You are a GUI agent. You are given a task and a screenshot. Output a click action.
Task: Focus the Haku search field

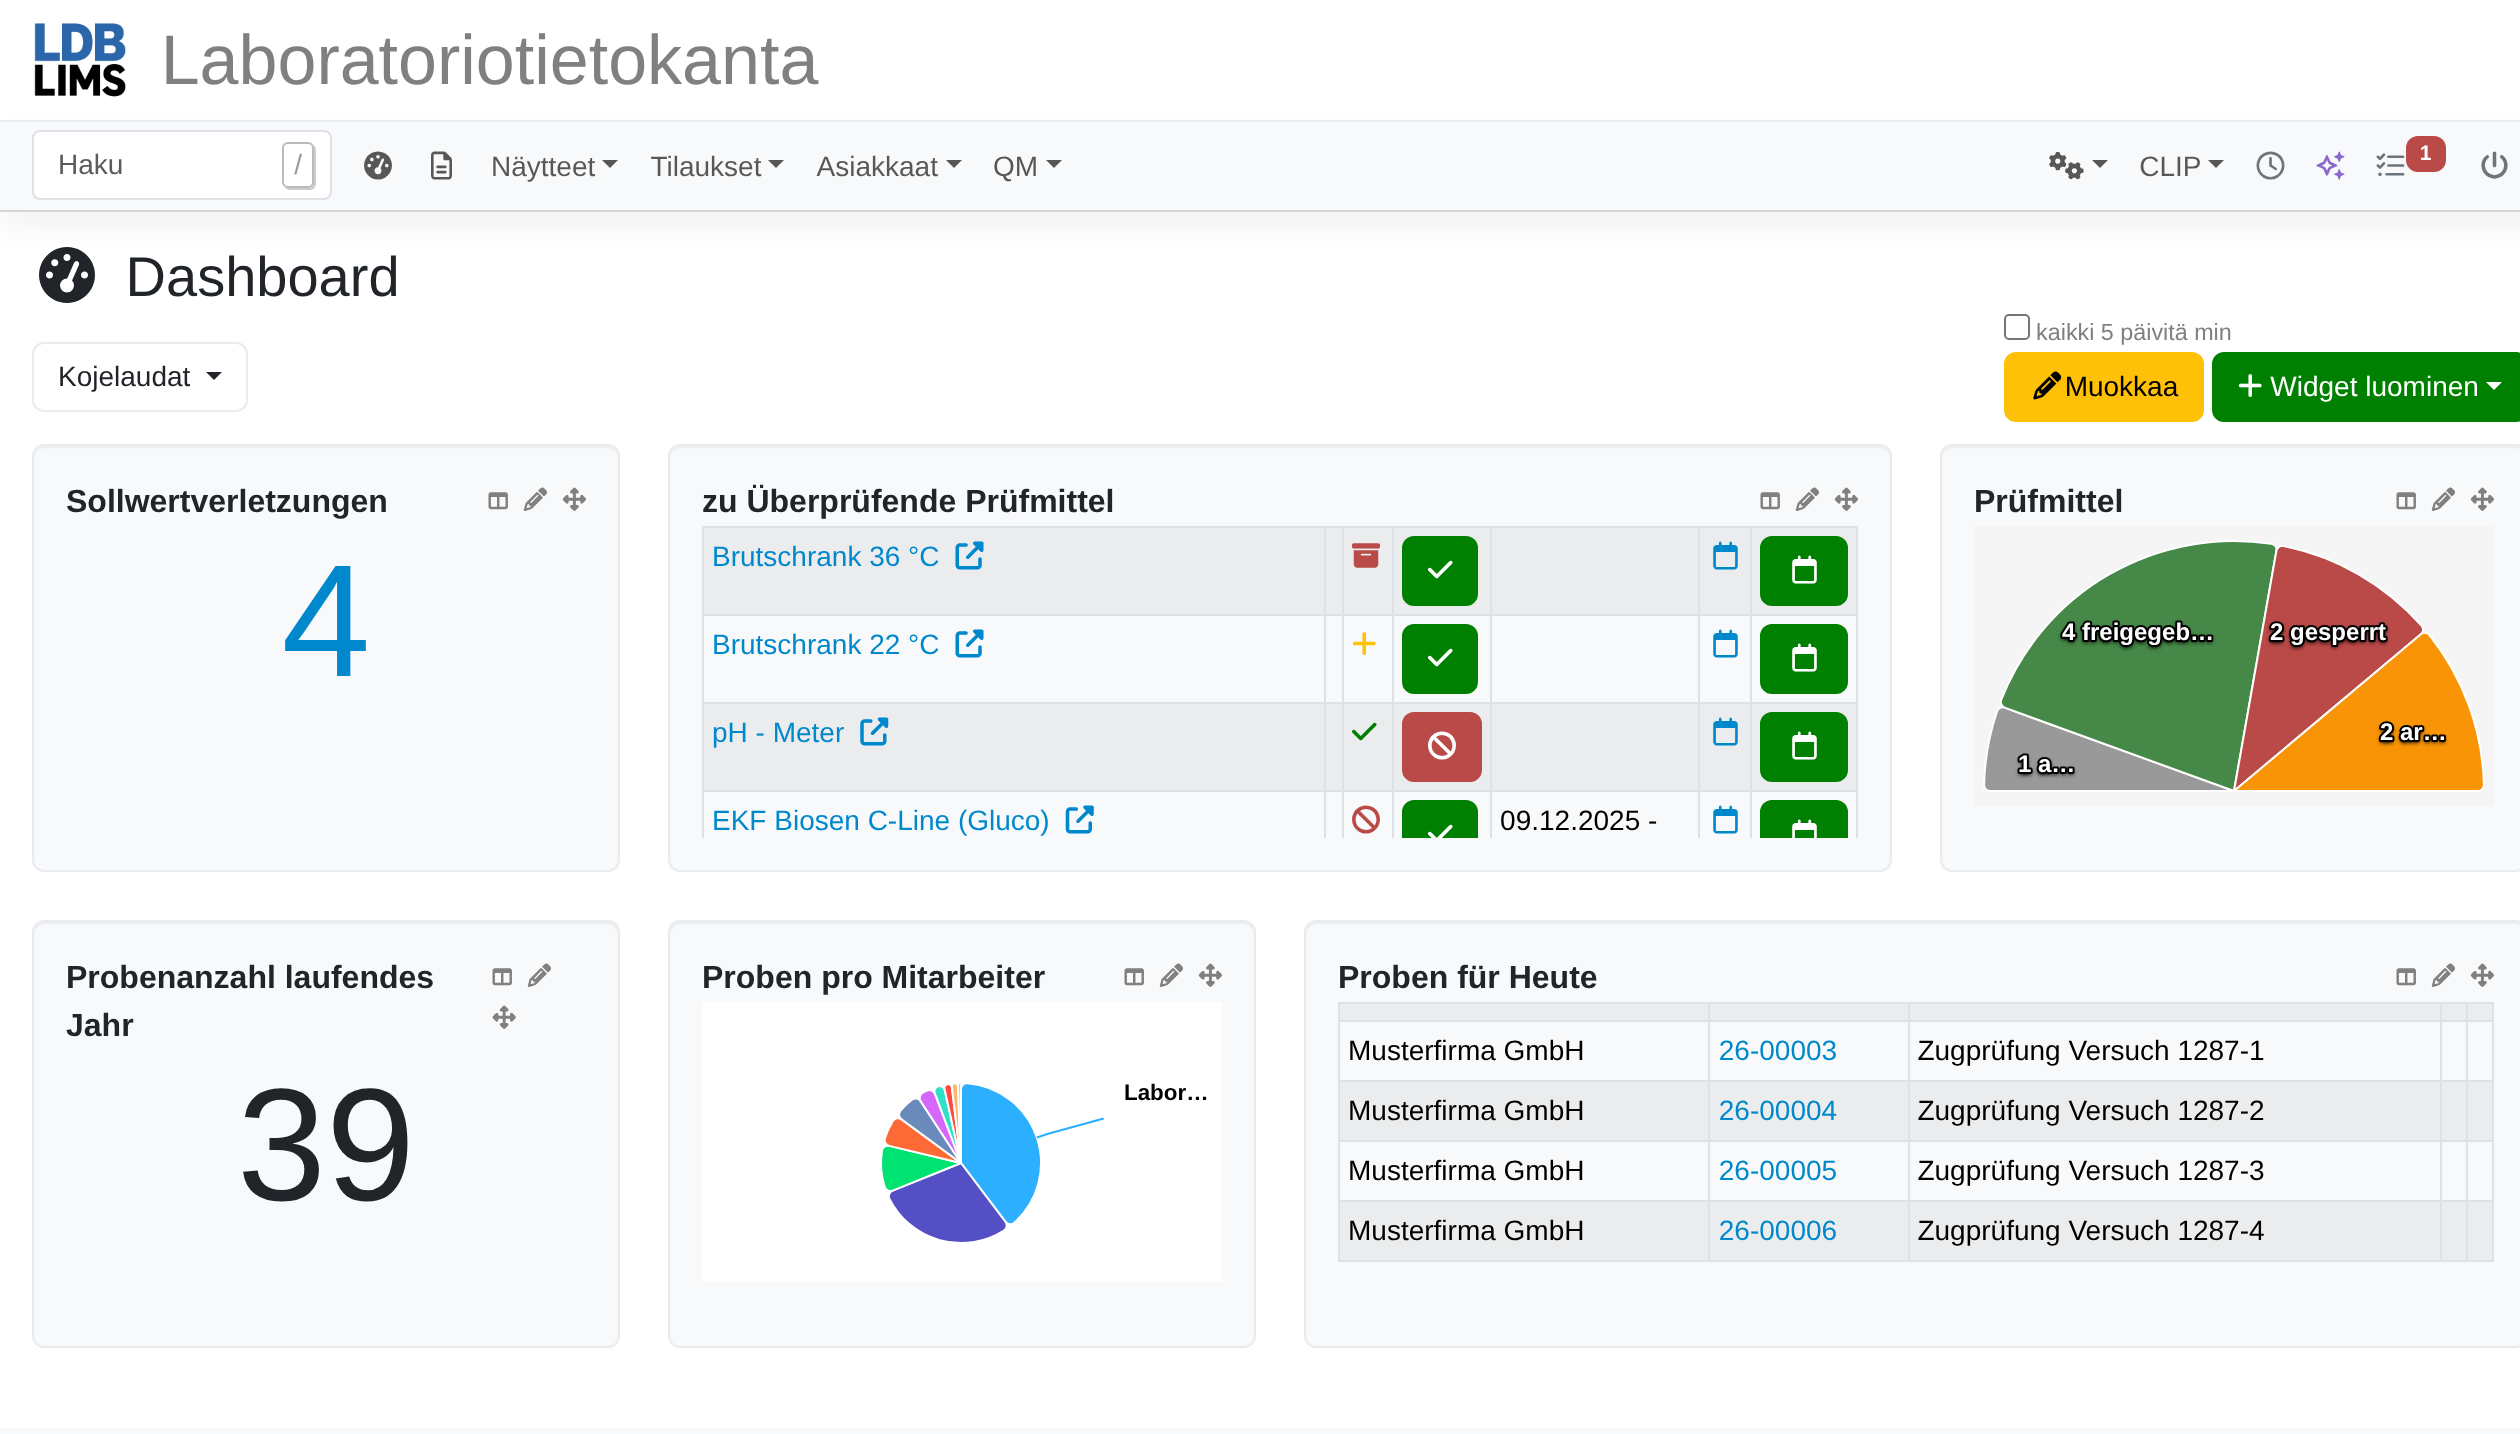tap(182, 165)
